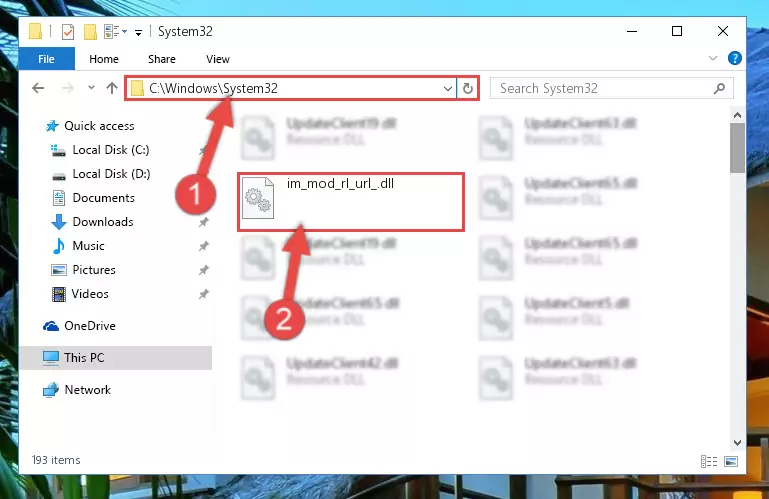This screenshot has width=769, height=499.
Task: Switch to Details view layout
Action: 709,461
